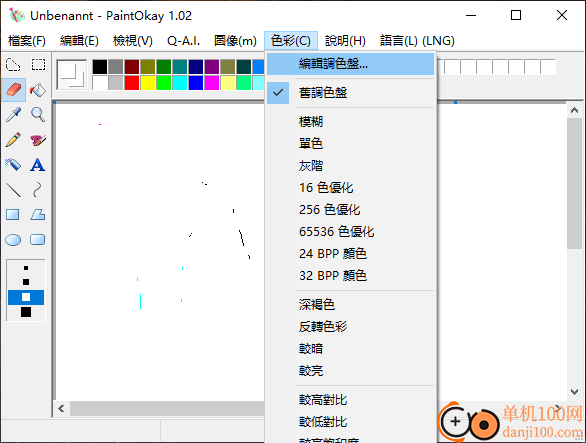Select the Pencil tool
The image size is (586, 443).
coord(13,139)
